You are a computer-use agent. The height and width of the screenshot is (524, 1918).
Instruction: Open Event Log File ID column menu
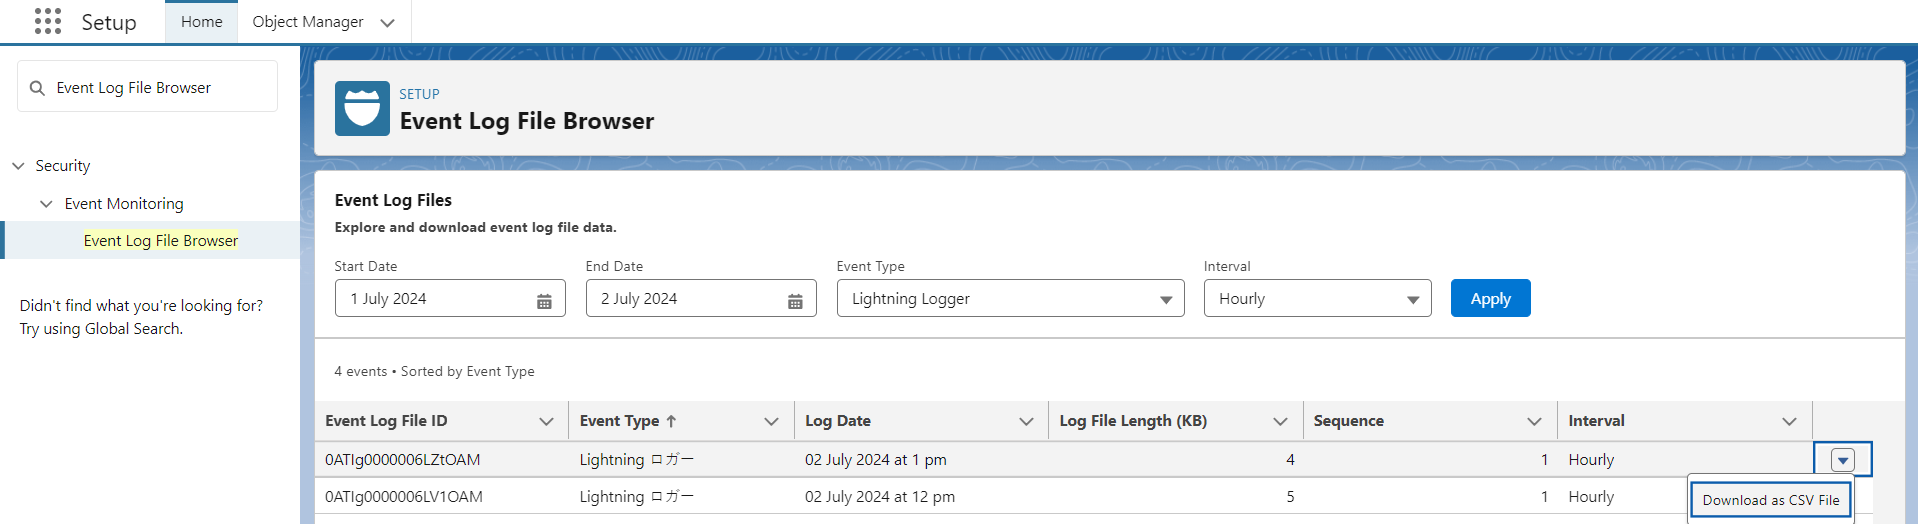click(x=546, y=421)
